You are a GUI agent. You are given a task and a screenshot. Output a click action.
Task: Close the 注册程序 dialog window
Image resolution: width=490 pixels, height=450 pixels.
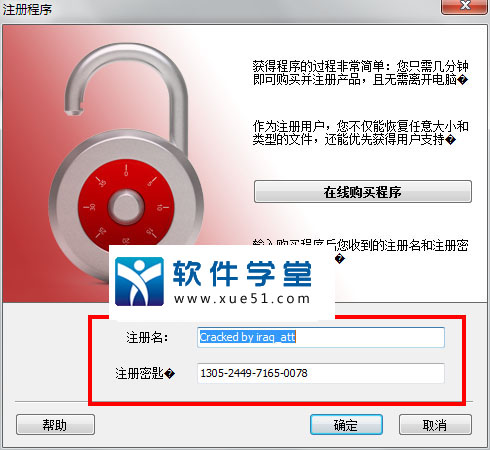[464, 6]
